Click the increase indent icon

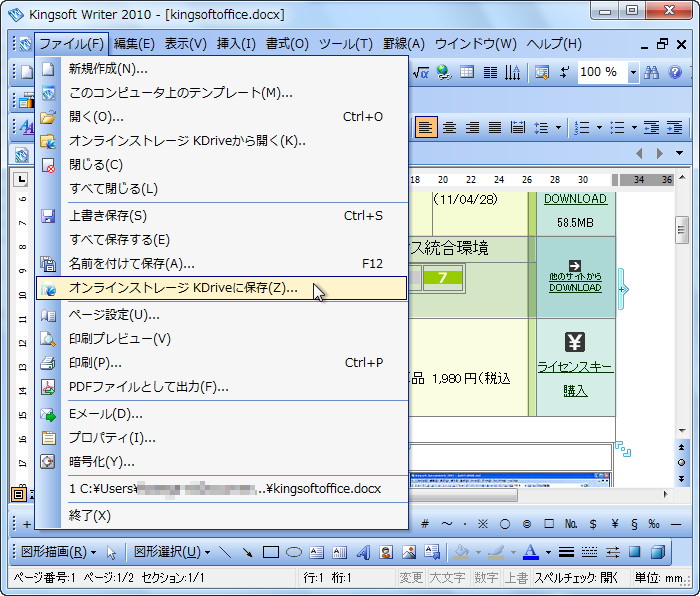675,128
